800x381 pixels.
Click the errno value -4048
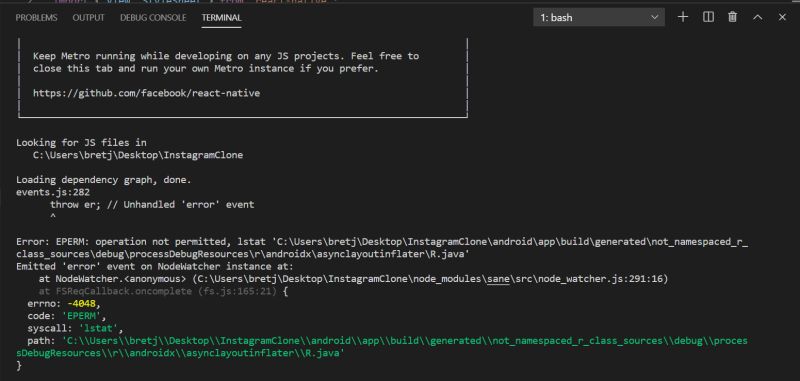(x=81, y=304)
